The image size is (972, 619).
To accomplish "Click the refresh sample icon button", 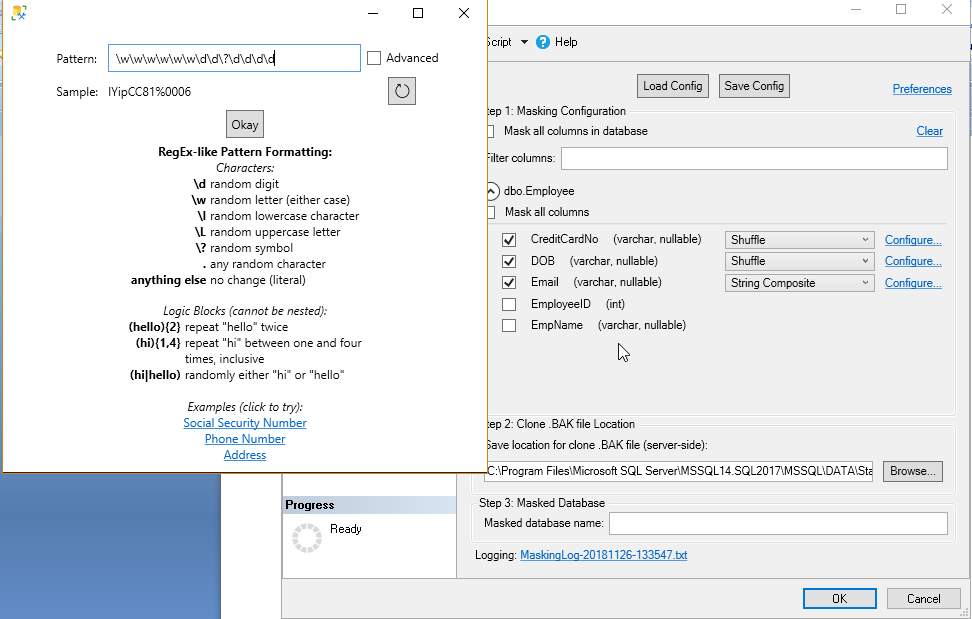I will point(402,91).
